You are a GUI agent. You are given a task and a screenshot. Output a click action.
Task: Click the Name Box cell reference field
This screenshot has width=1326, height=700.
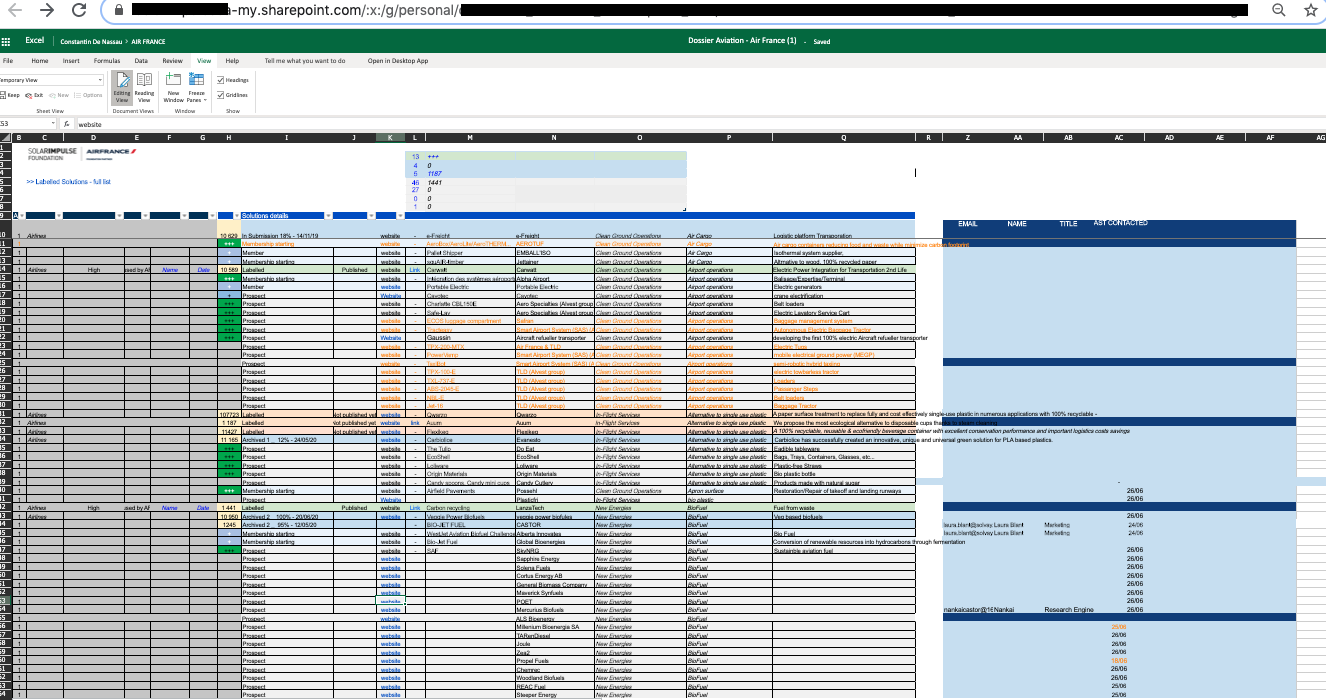pos(26,124)
